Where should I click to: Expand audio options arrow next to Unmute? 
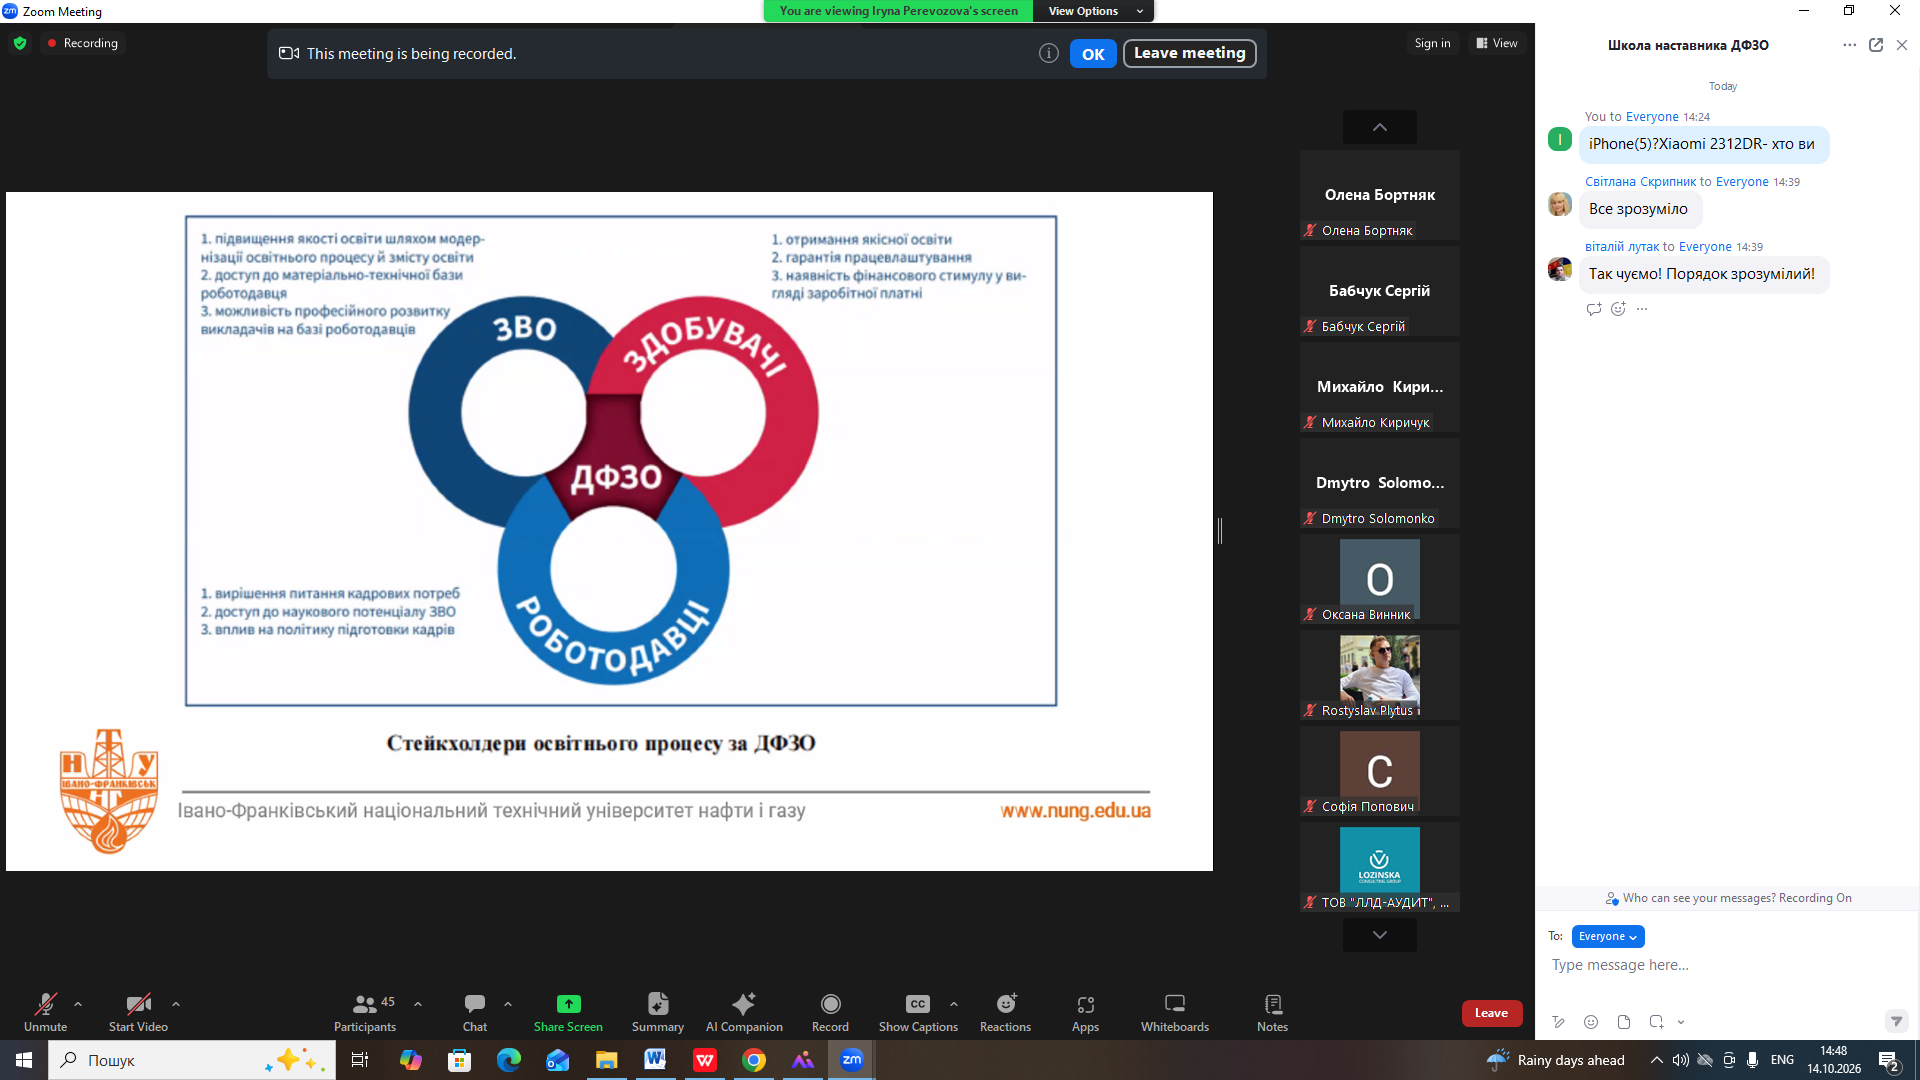[x=78, y=1003]
